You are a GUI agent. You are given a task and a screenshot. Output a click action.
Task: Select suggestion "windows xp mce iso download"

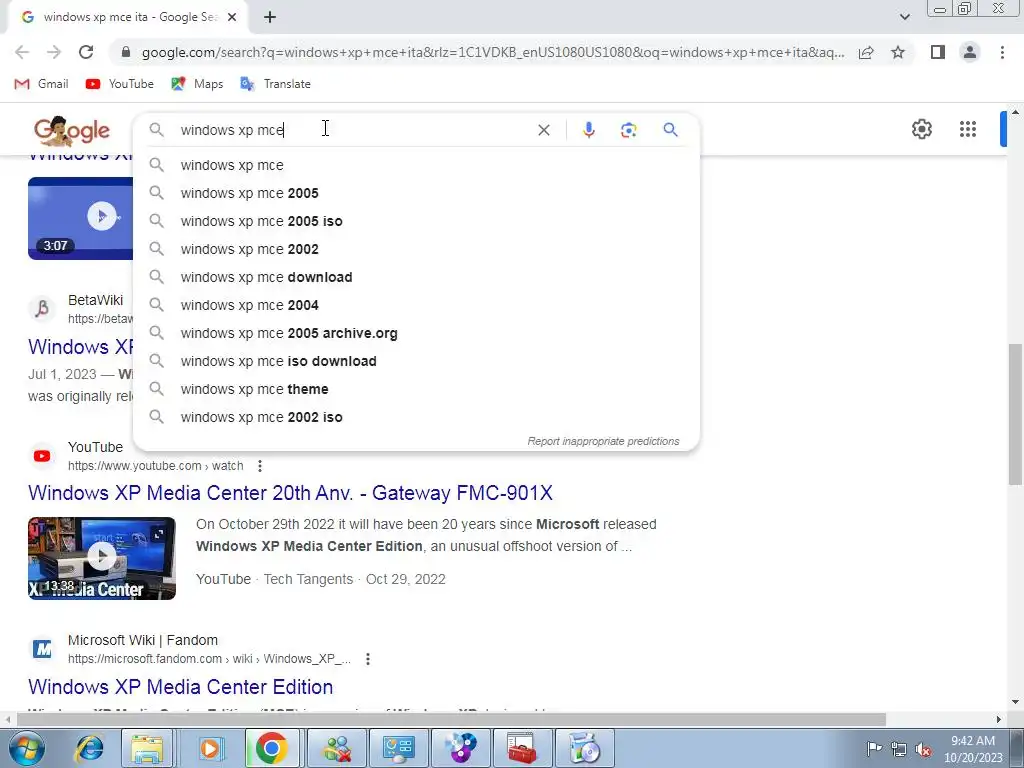(416, 362)
